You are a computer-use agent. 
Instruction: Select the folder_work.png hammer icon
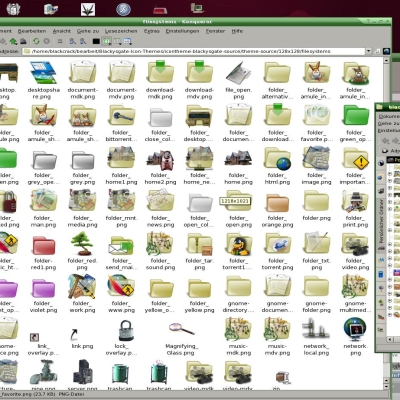click(x=82, y=286)
